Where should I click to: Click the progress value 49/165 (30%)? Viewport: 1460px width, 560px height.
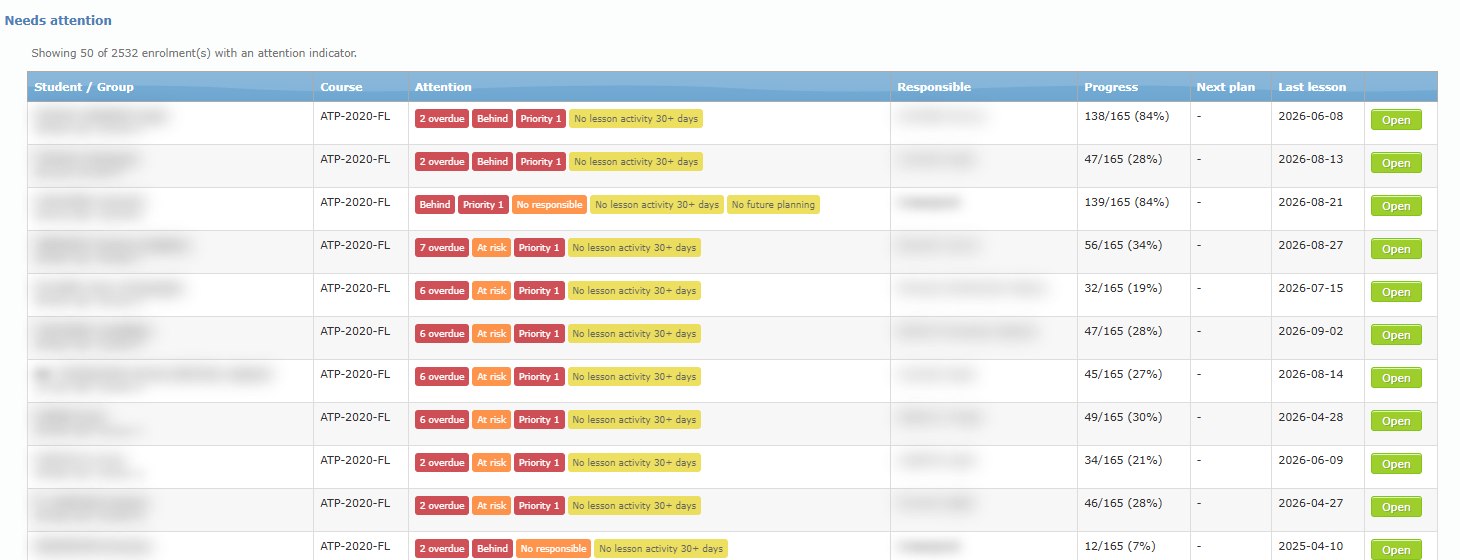point(1123,417)
